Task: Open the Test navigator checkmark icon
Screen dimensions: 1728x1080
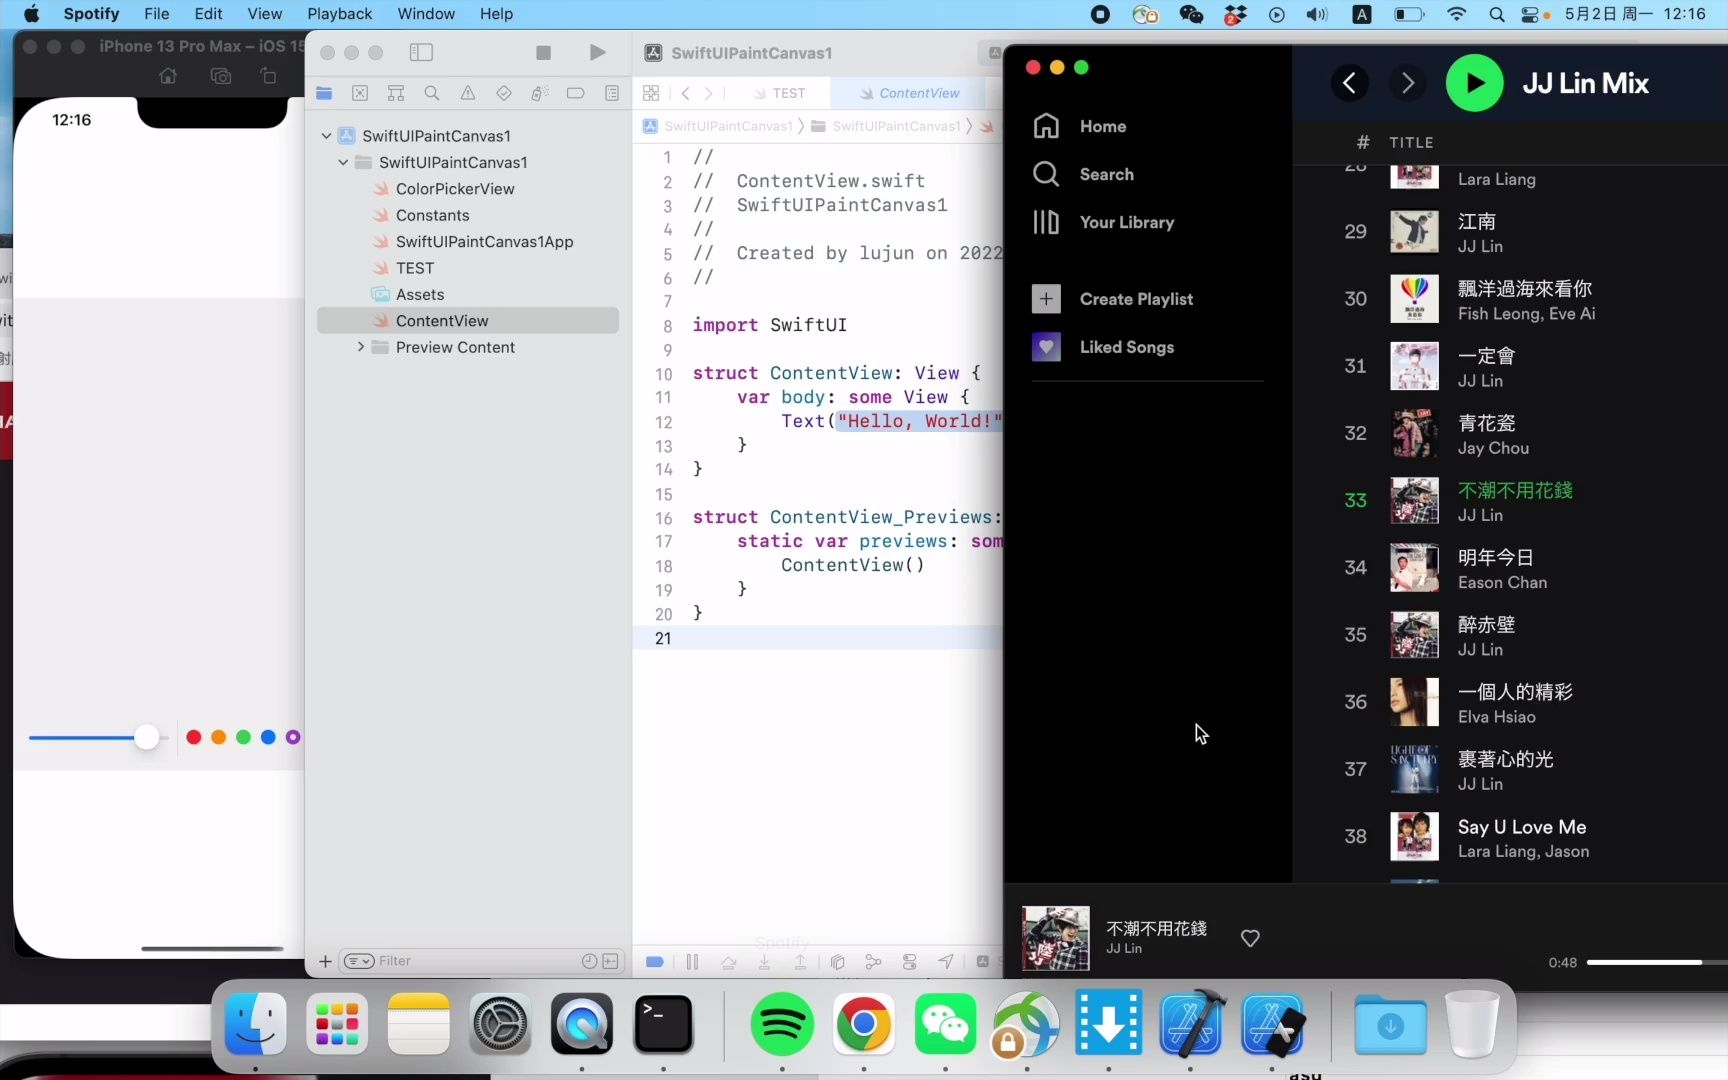Action: [x=504, y=93]
